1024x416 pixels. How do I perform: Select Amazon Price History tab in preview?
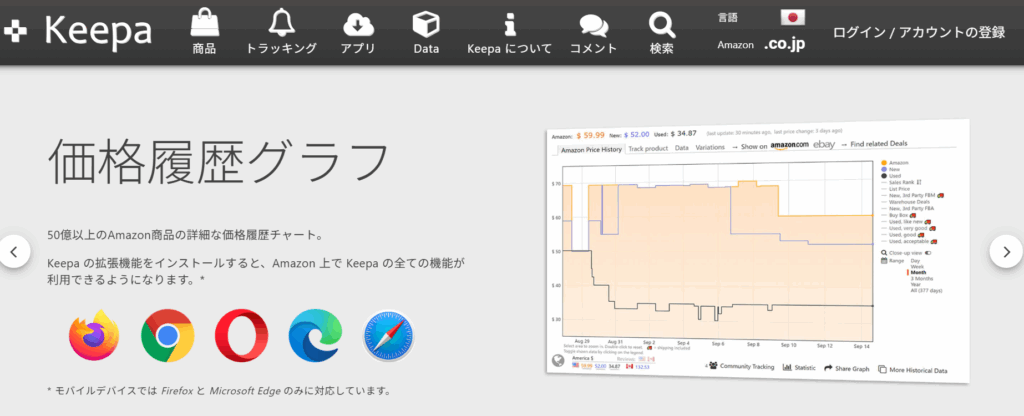click(x=589, y=150)
